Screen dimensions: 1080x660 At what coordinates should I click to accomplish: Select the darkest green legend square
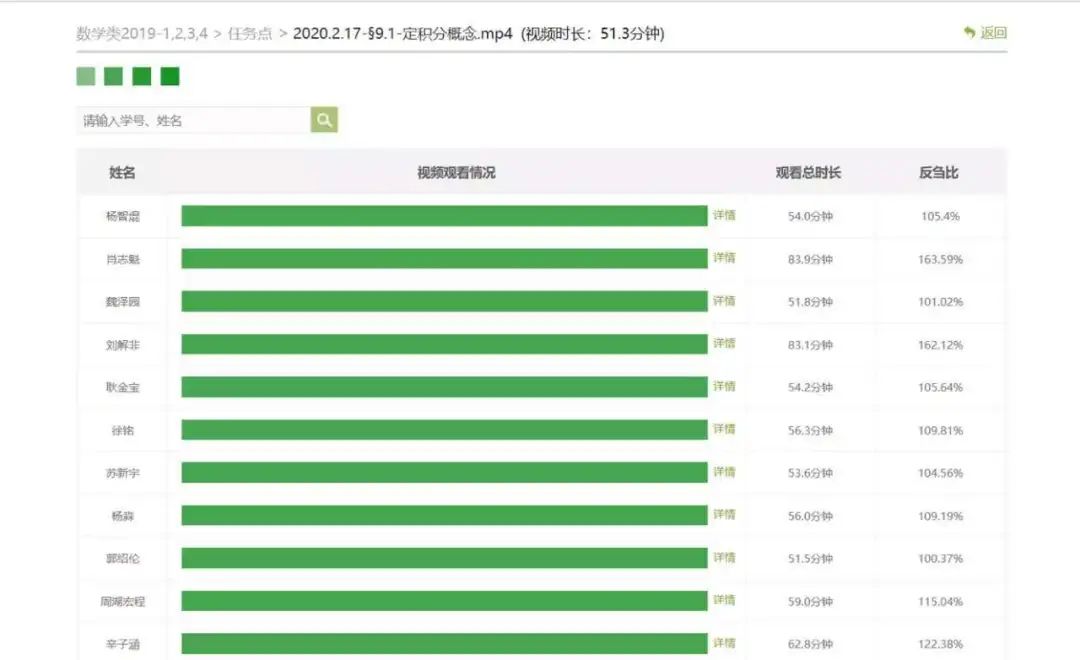170,76
